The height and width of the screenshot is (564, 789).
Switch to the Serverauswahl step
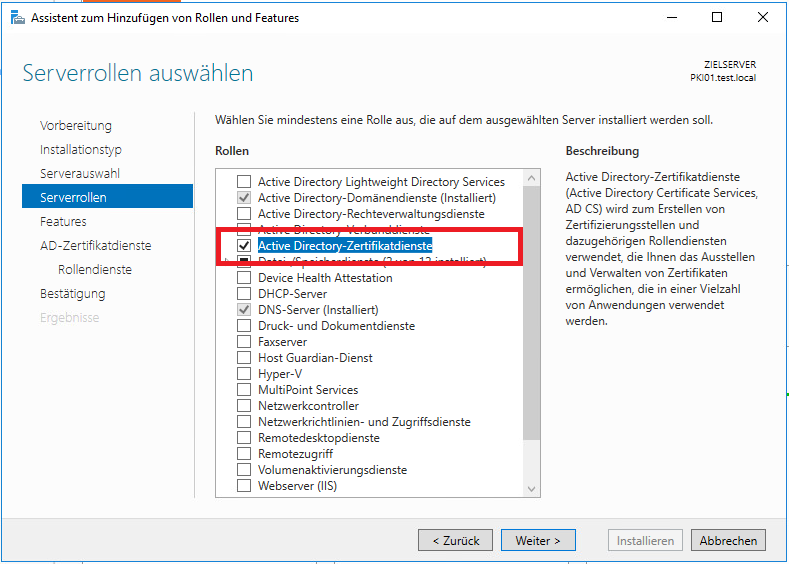[x=80, y=174]
